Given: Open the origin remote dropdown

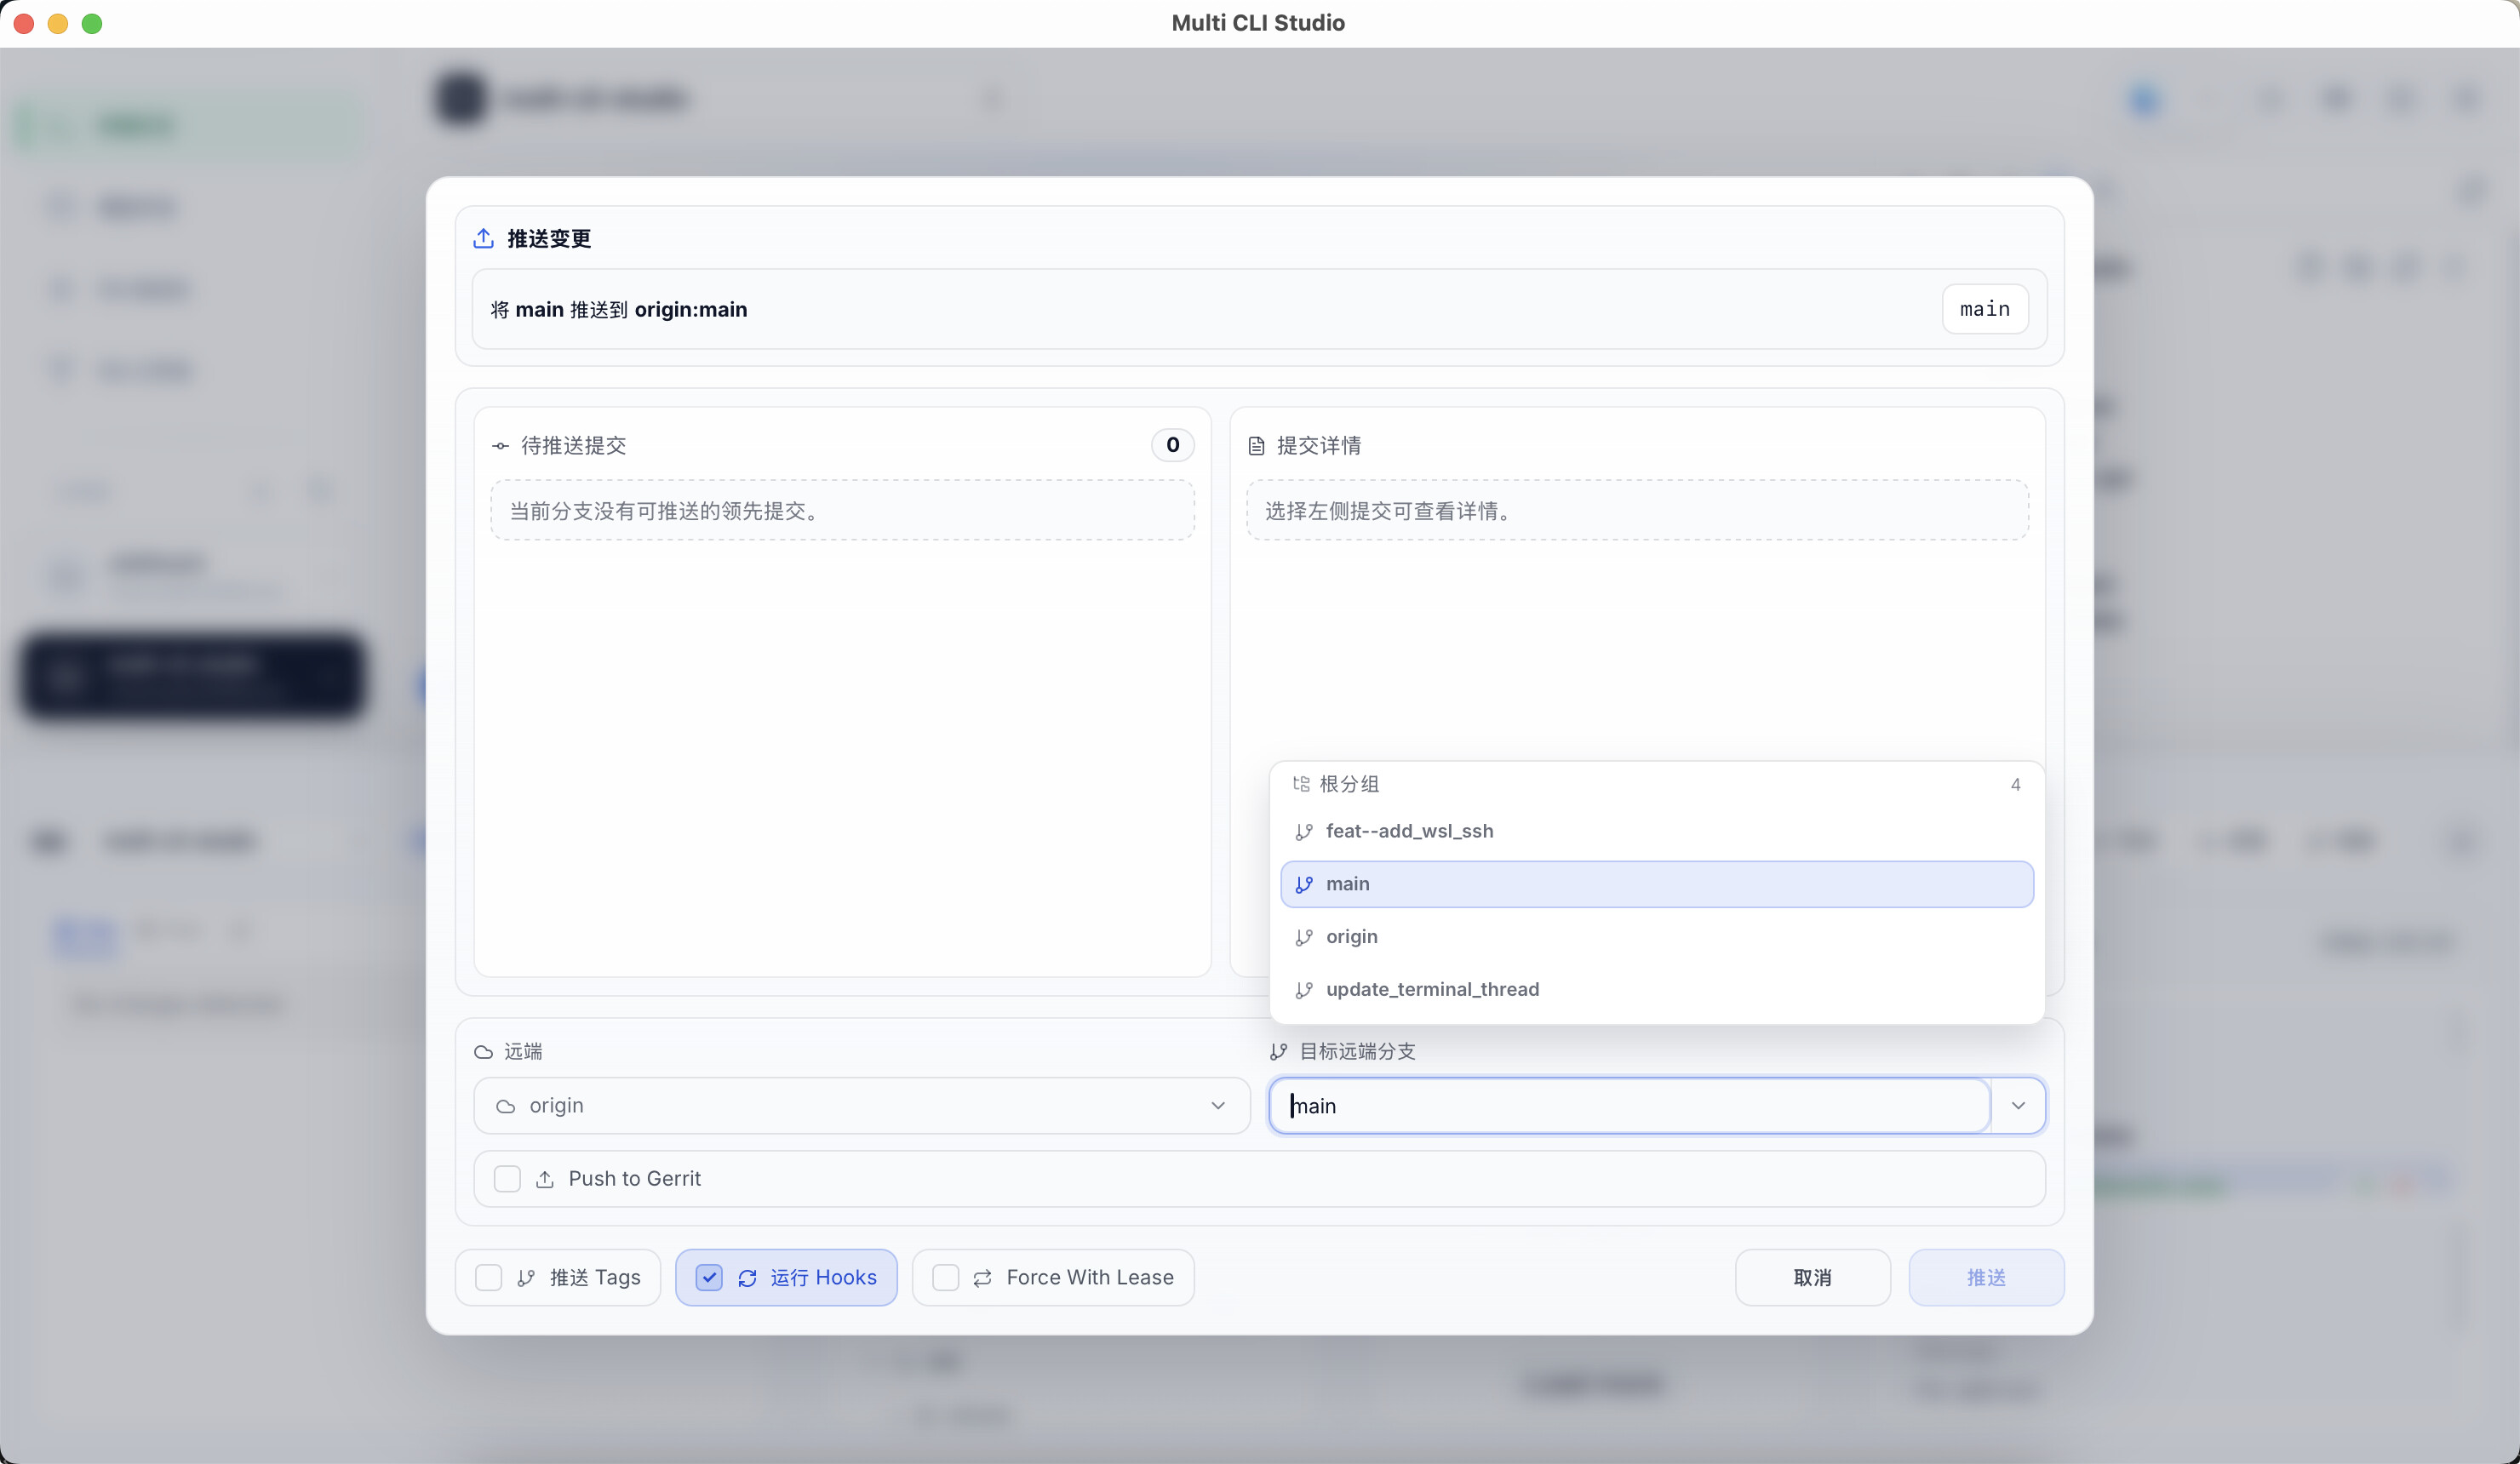Looking at the screenshot, I should [862, 1106].
